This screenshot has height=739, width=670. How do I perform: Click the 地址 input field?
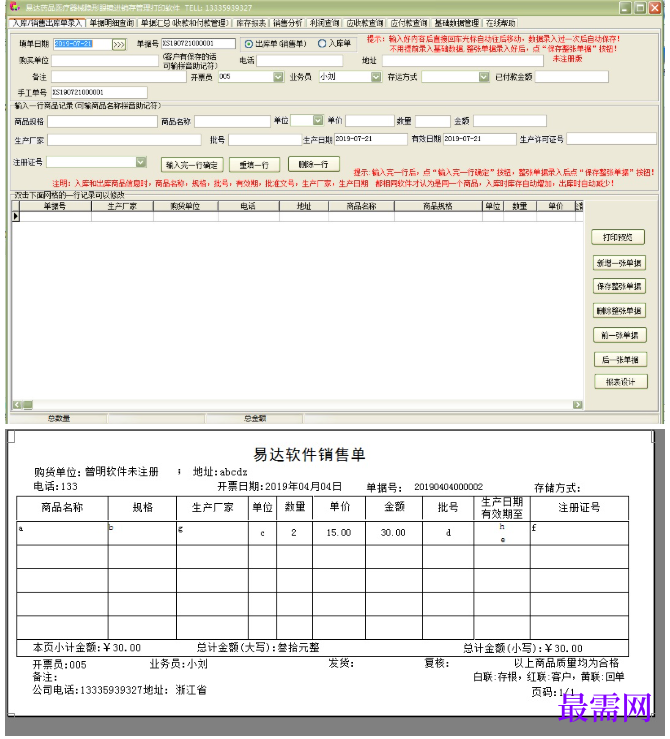point(463,61)
